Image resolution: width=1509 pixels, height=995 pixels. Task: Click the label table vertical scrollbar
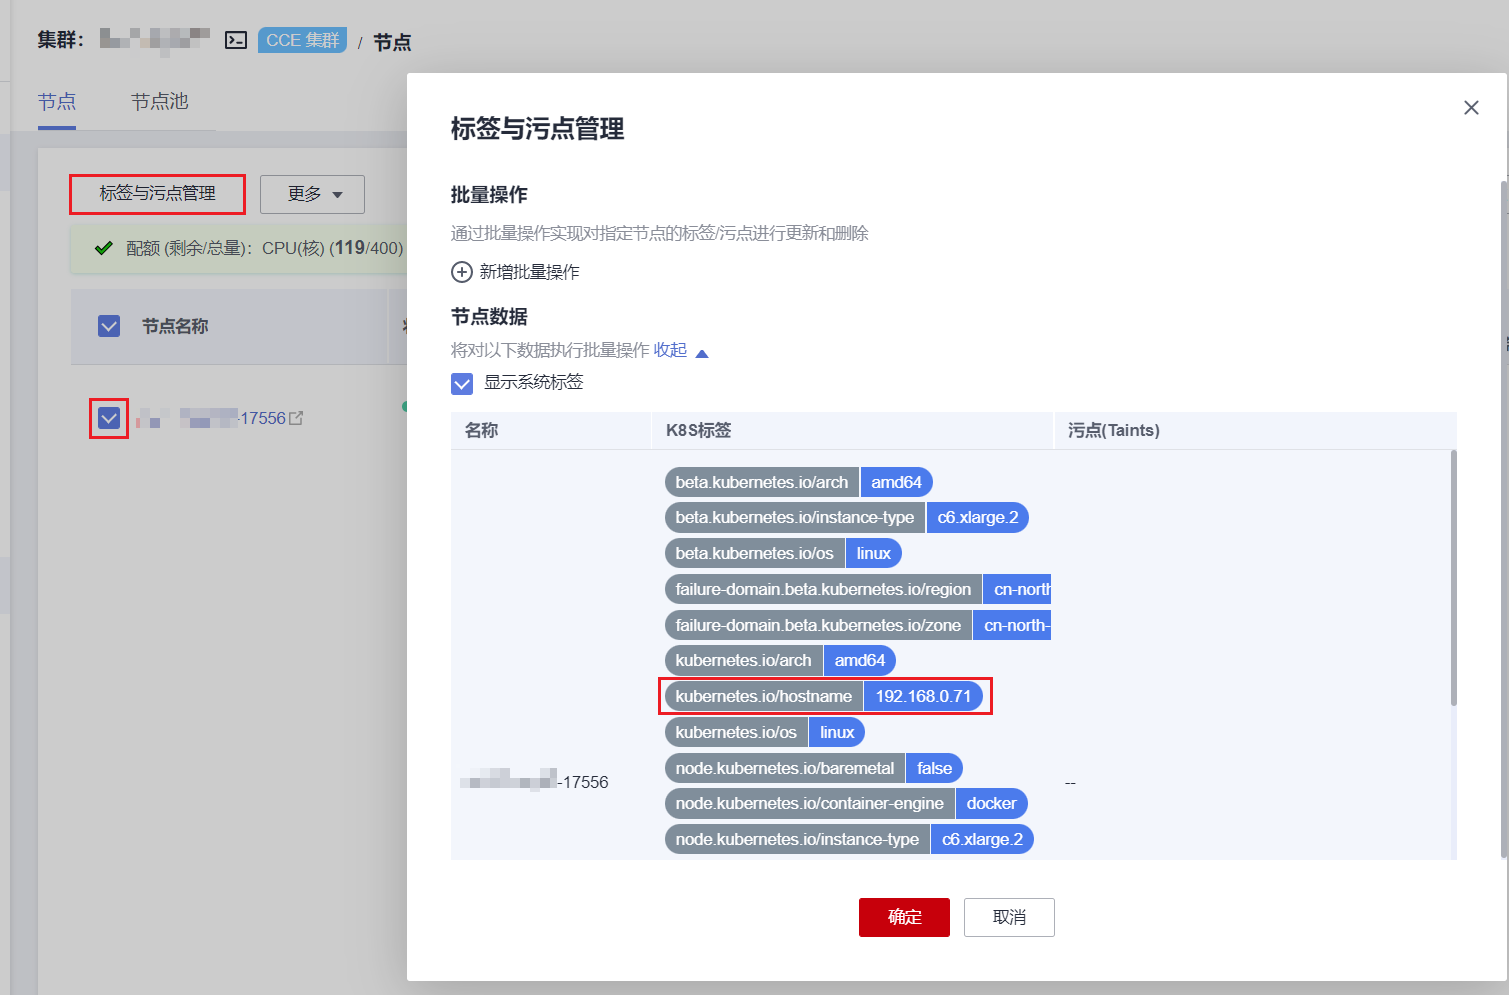click(x=1453, y=580)
